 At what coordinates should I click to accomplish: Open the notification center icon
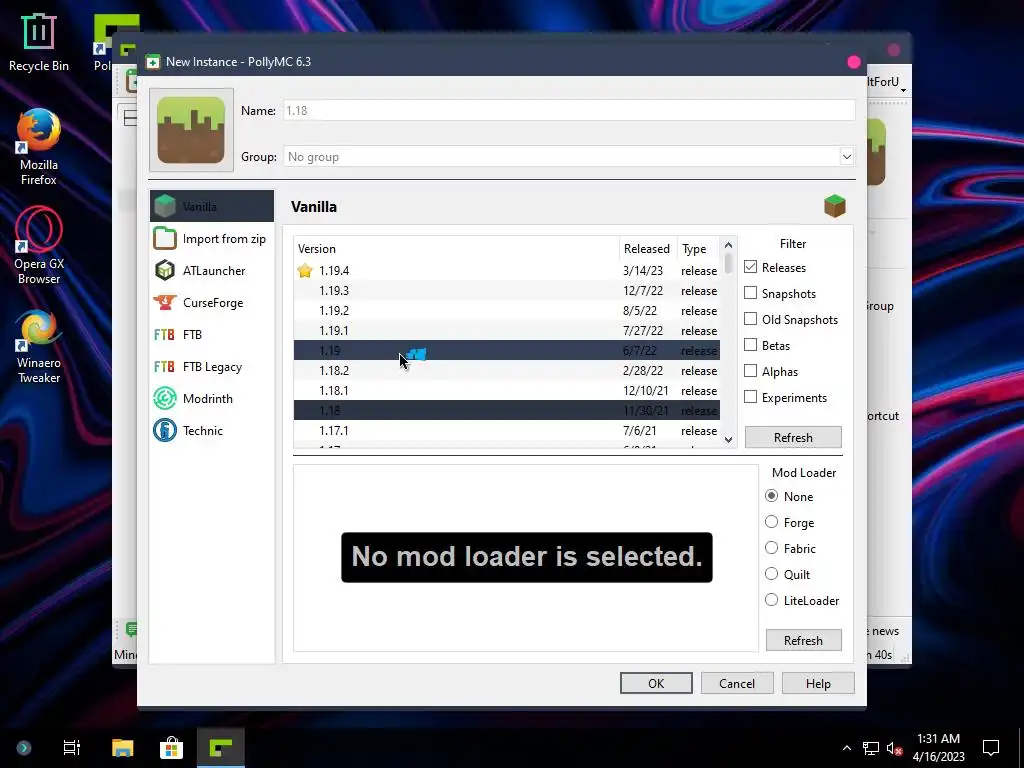[x=991, y=748]
